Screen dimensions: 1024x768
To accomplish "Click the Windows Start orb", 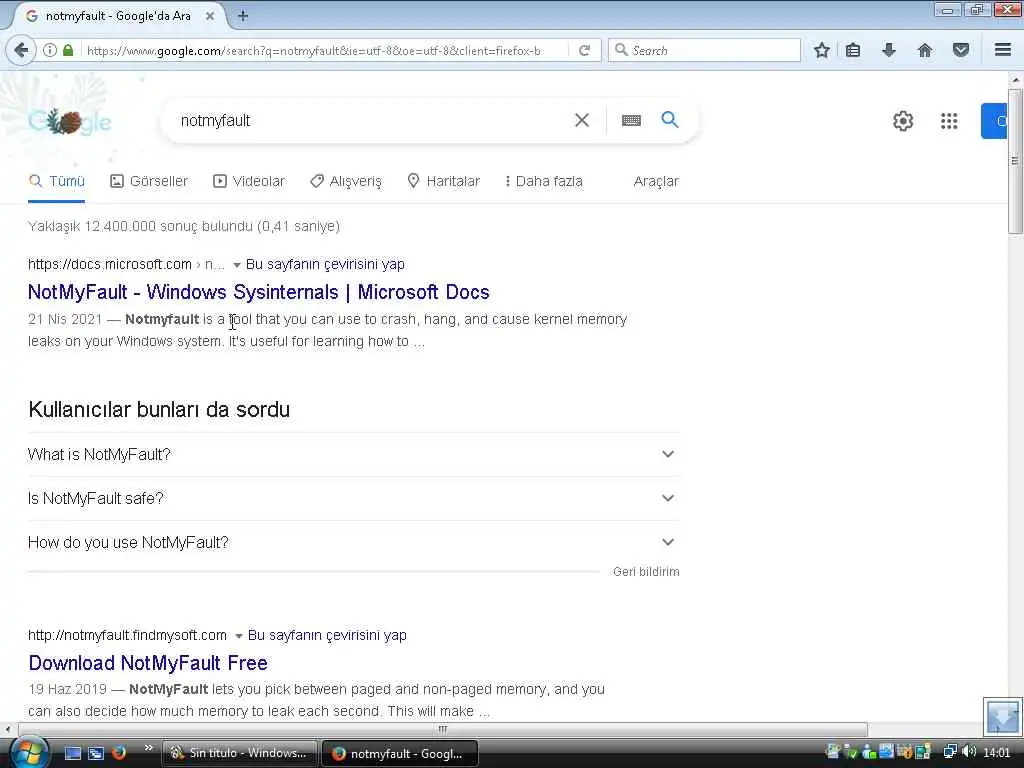I will coord(28,752).
